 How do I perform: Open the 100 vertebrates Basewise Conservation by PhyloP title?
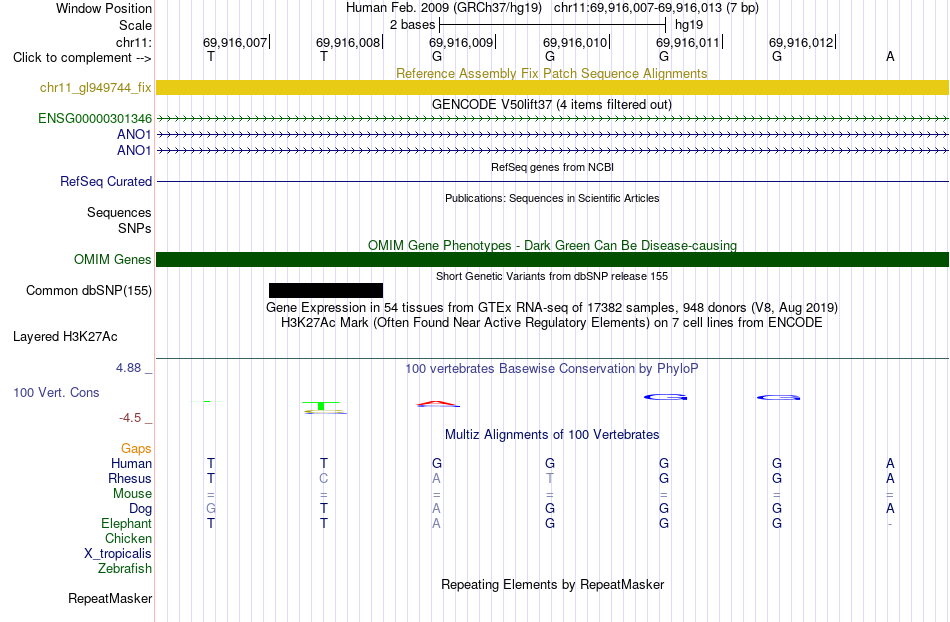pos(552,368)
